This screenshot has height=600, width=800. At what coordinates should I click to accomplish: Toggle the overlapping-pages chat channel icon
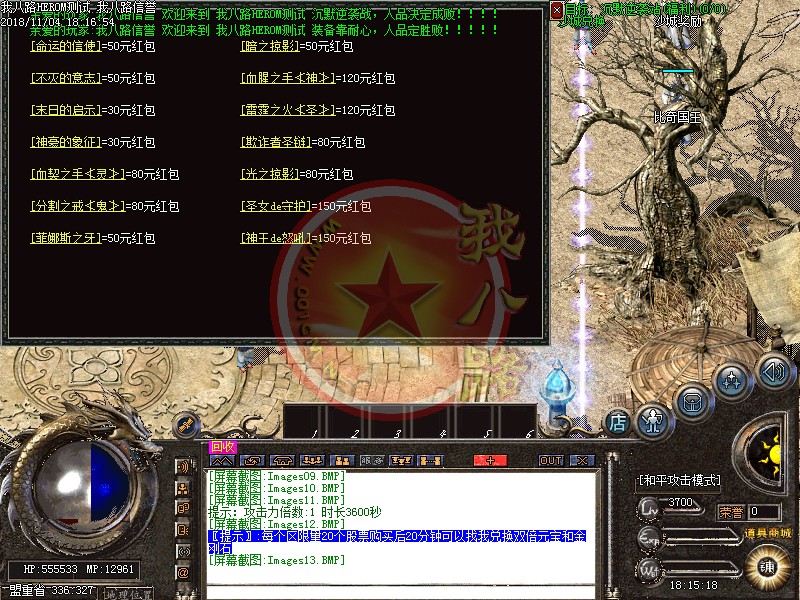[x=183, y=509]
